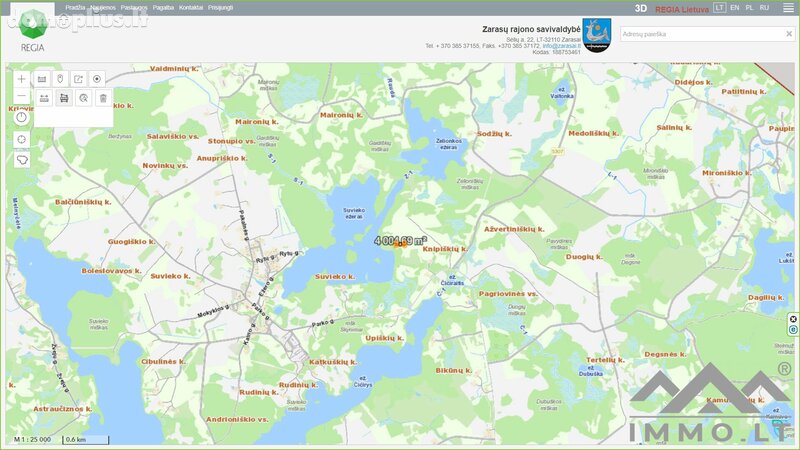Open the hamburger menu at top right
This screenshot has height=450, width=800.
pos(788,8)
